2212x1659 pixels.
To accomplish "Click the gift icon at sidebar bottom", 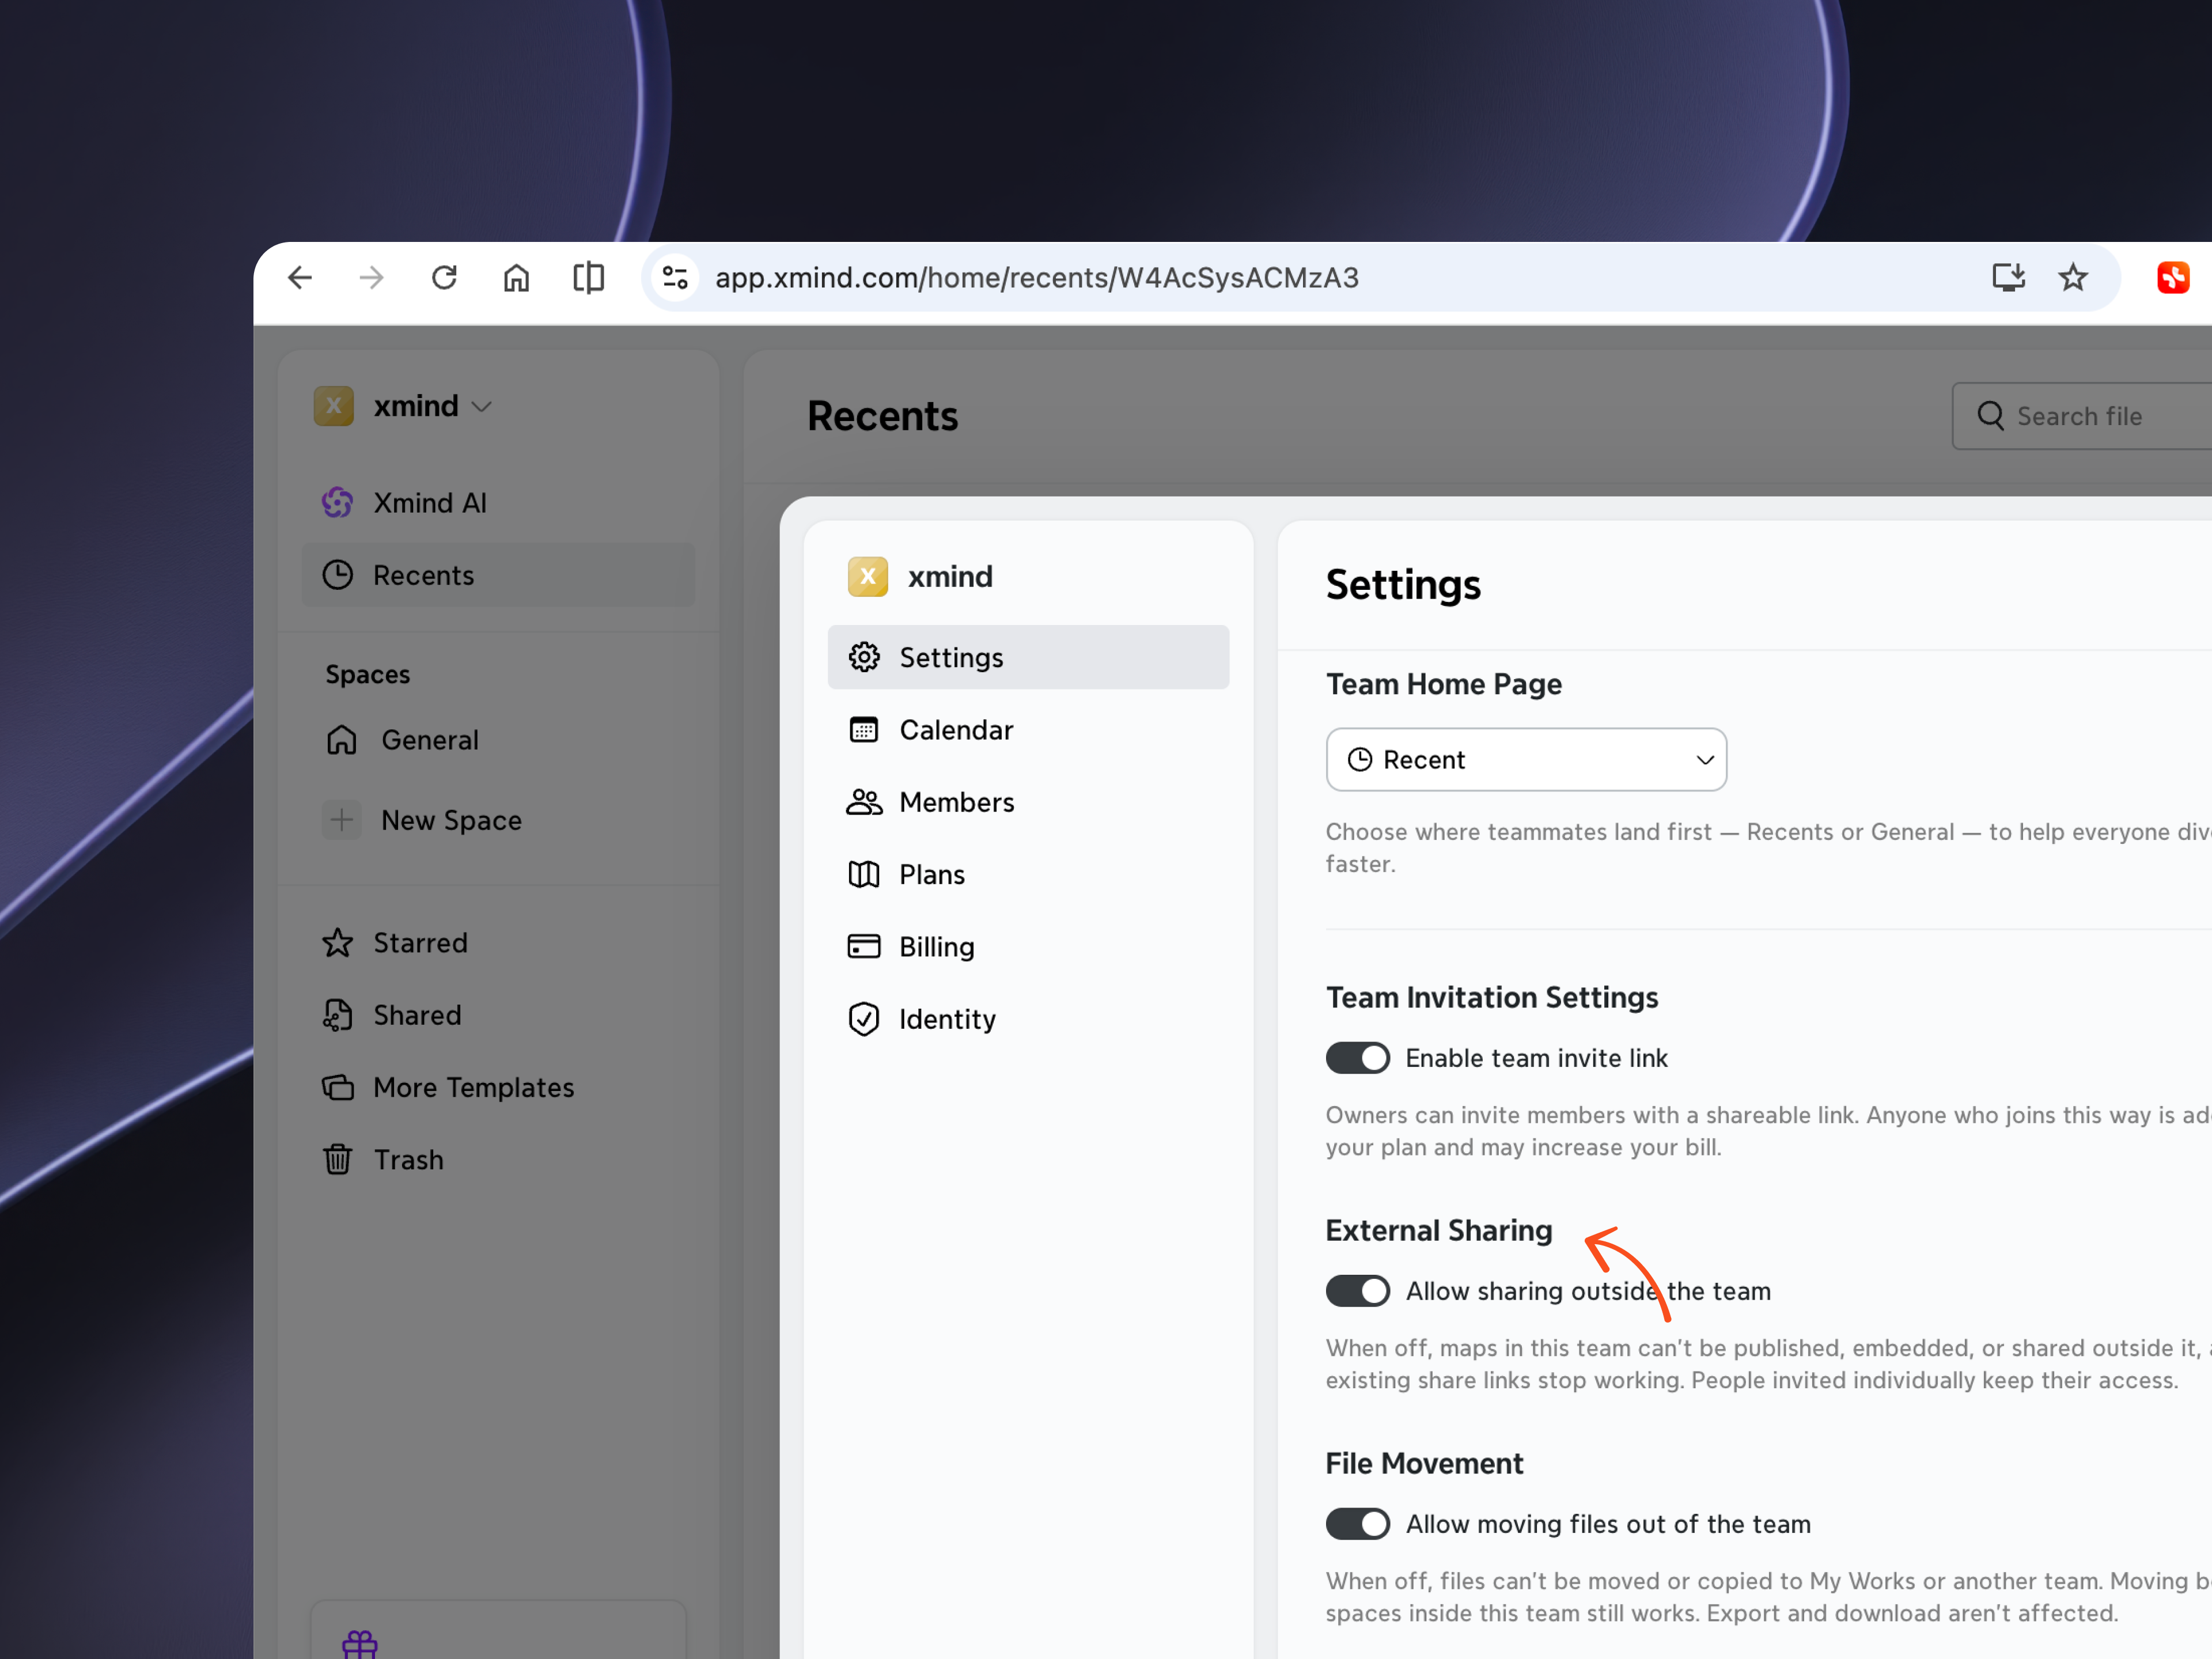I will (360, 1644).
